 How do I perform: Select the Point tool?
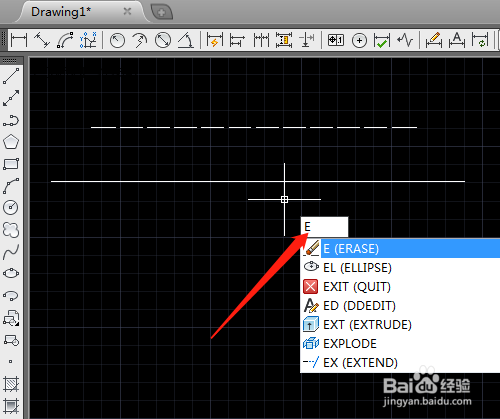[11, 361]
